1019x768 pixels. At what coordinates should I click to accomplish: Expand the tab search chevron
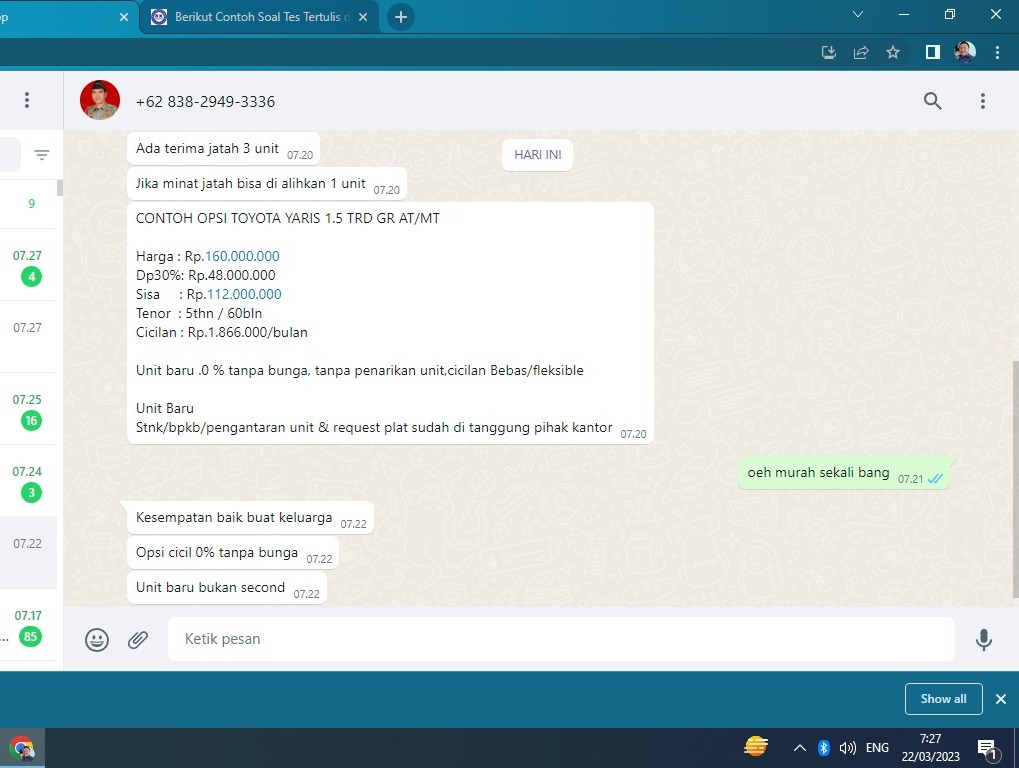858,14
